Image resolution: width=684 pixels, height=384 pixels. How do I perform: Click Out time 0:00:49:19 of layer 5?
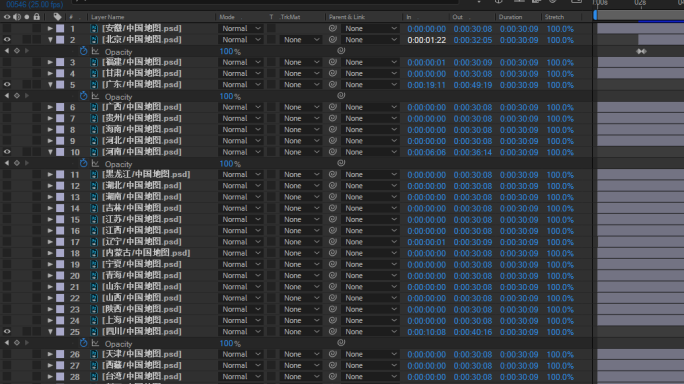coord(473,85)
